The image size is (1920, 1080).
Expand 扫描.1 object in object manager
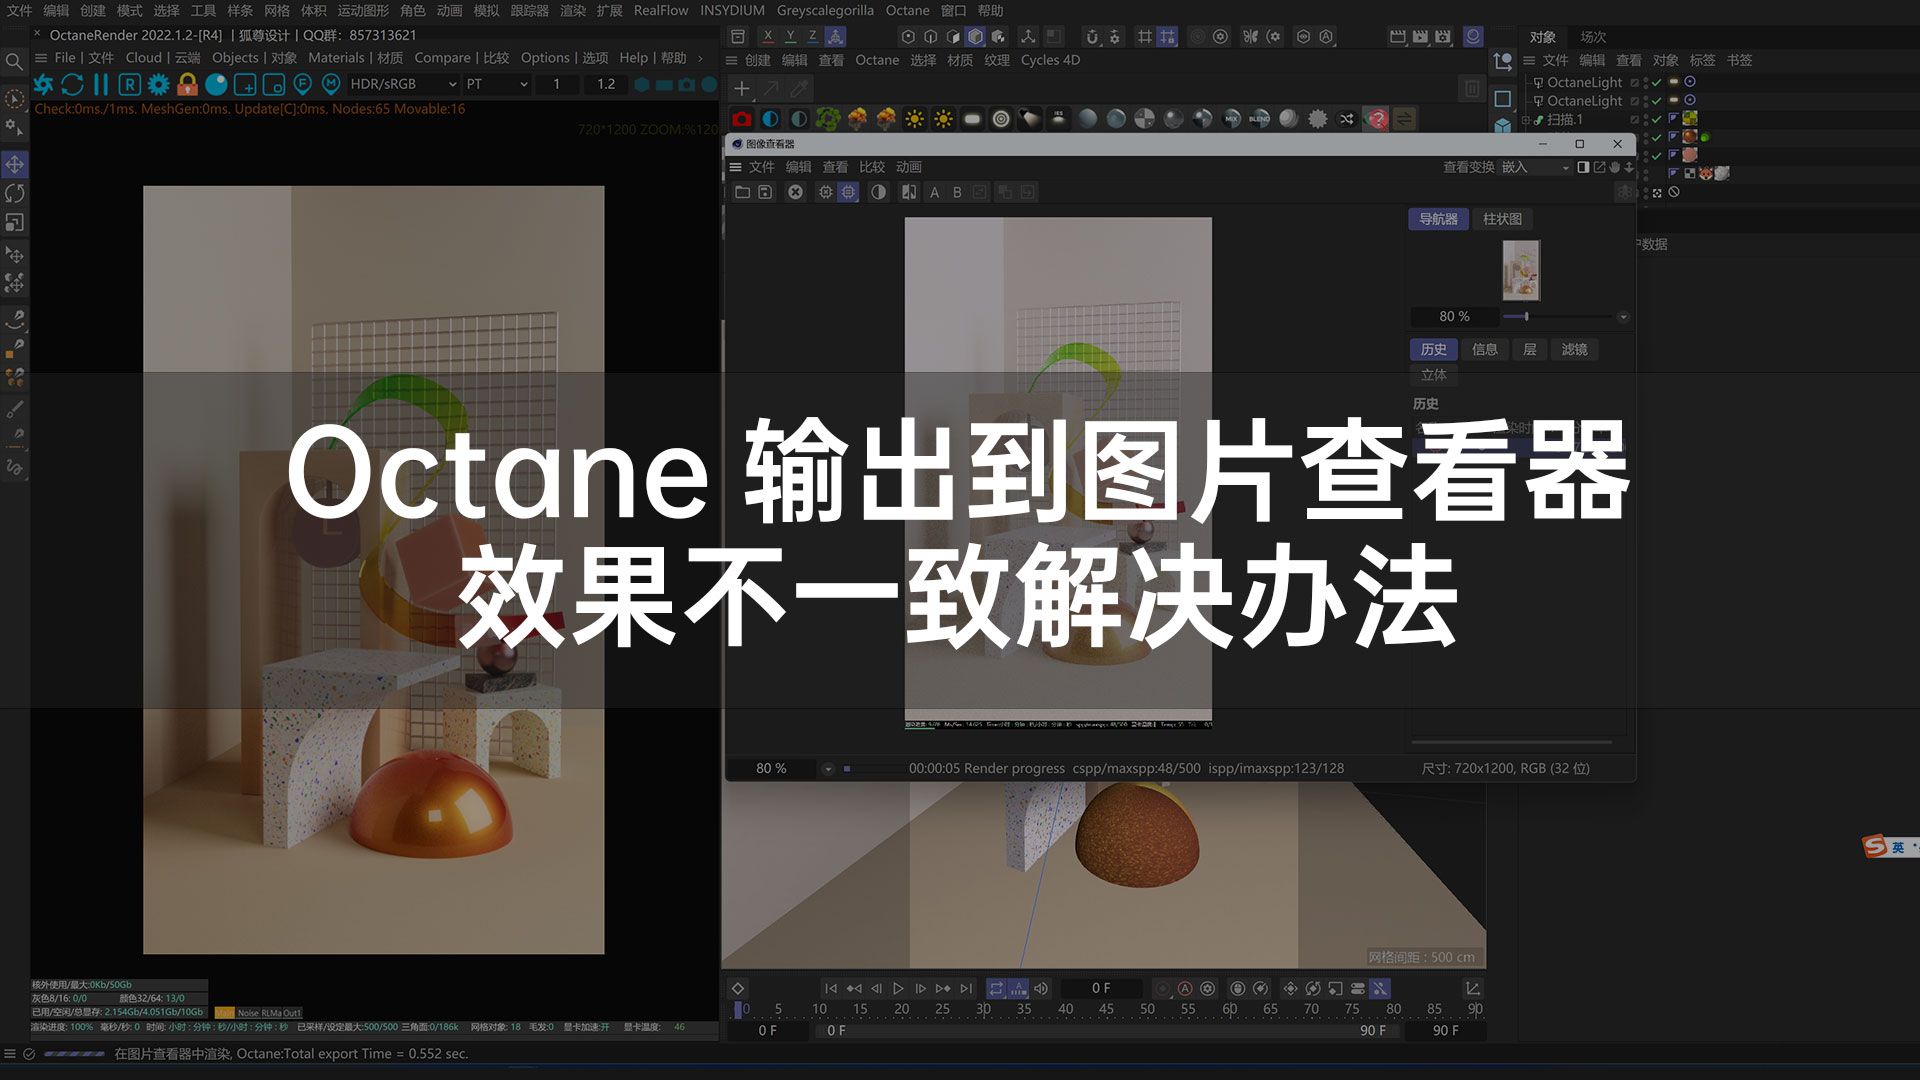point(1526,120)
